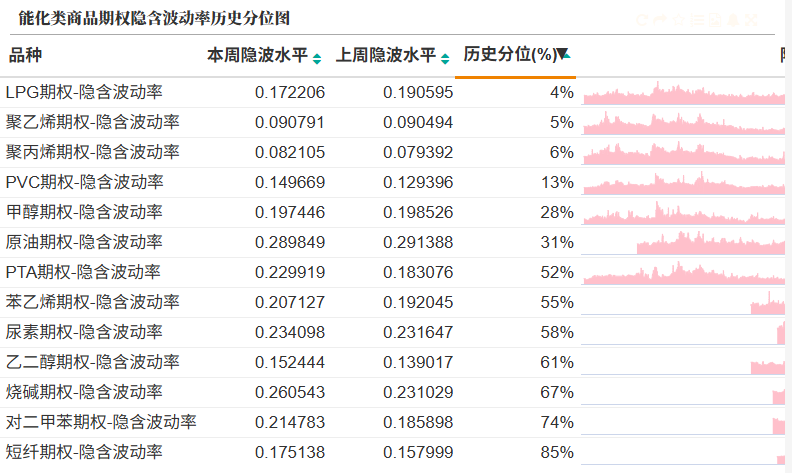
Task: Click the 28% percentile in 甲醇 row
Action: click(x=557, y=212)
